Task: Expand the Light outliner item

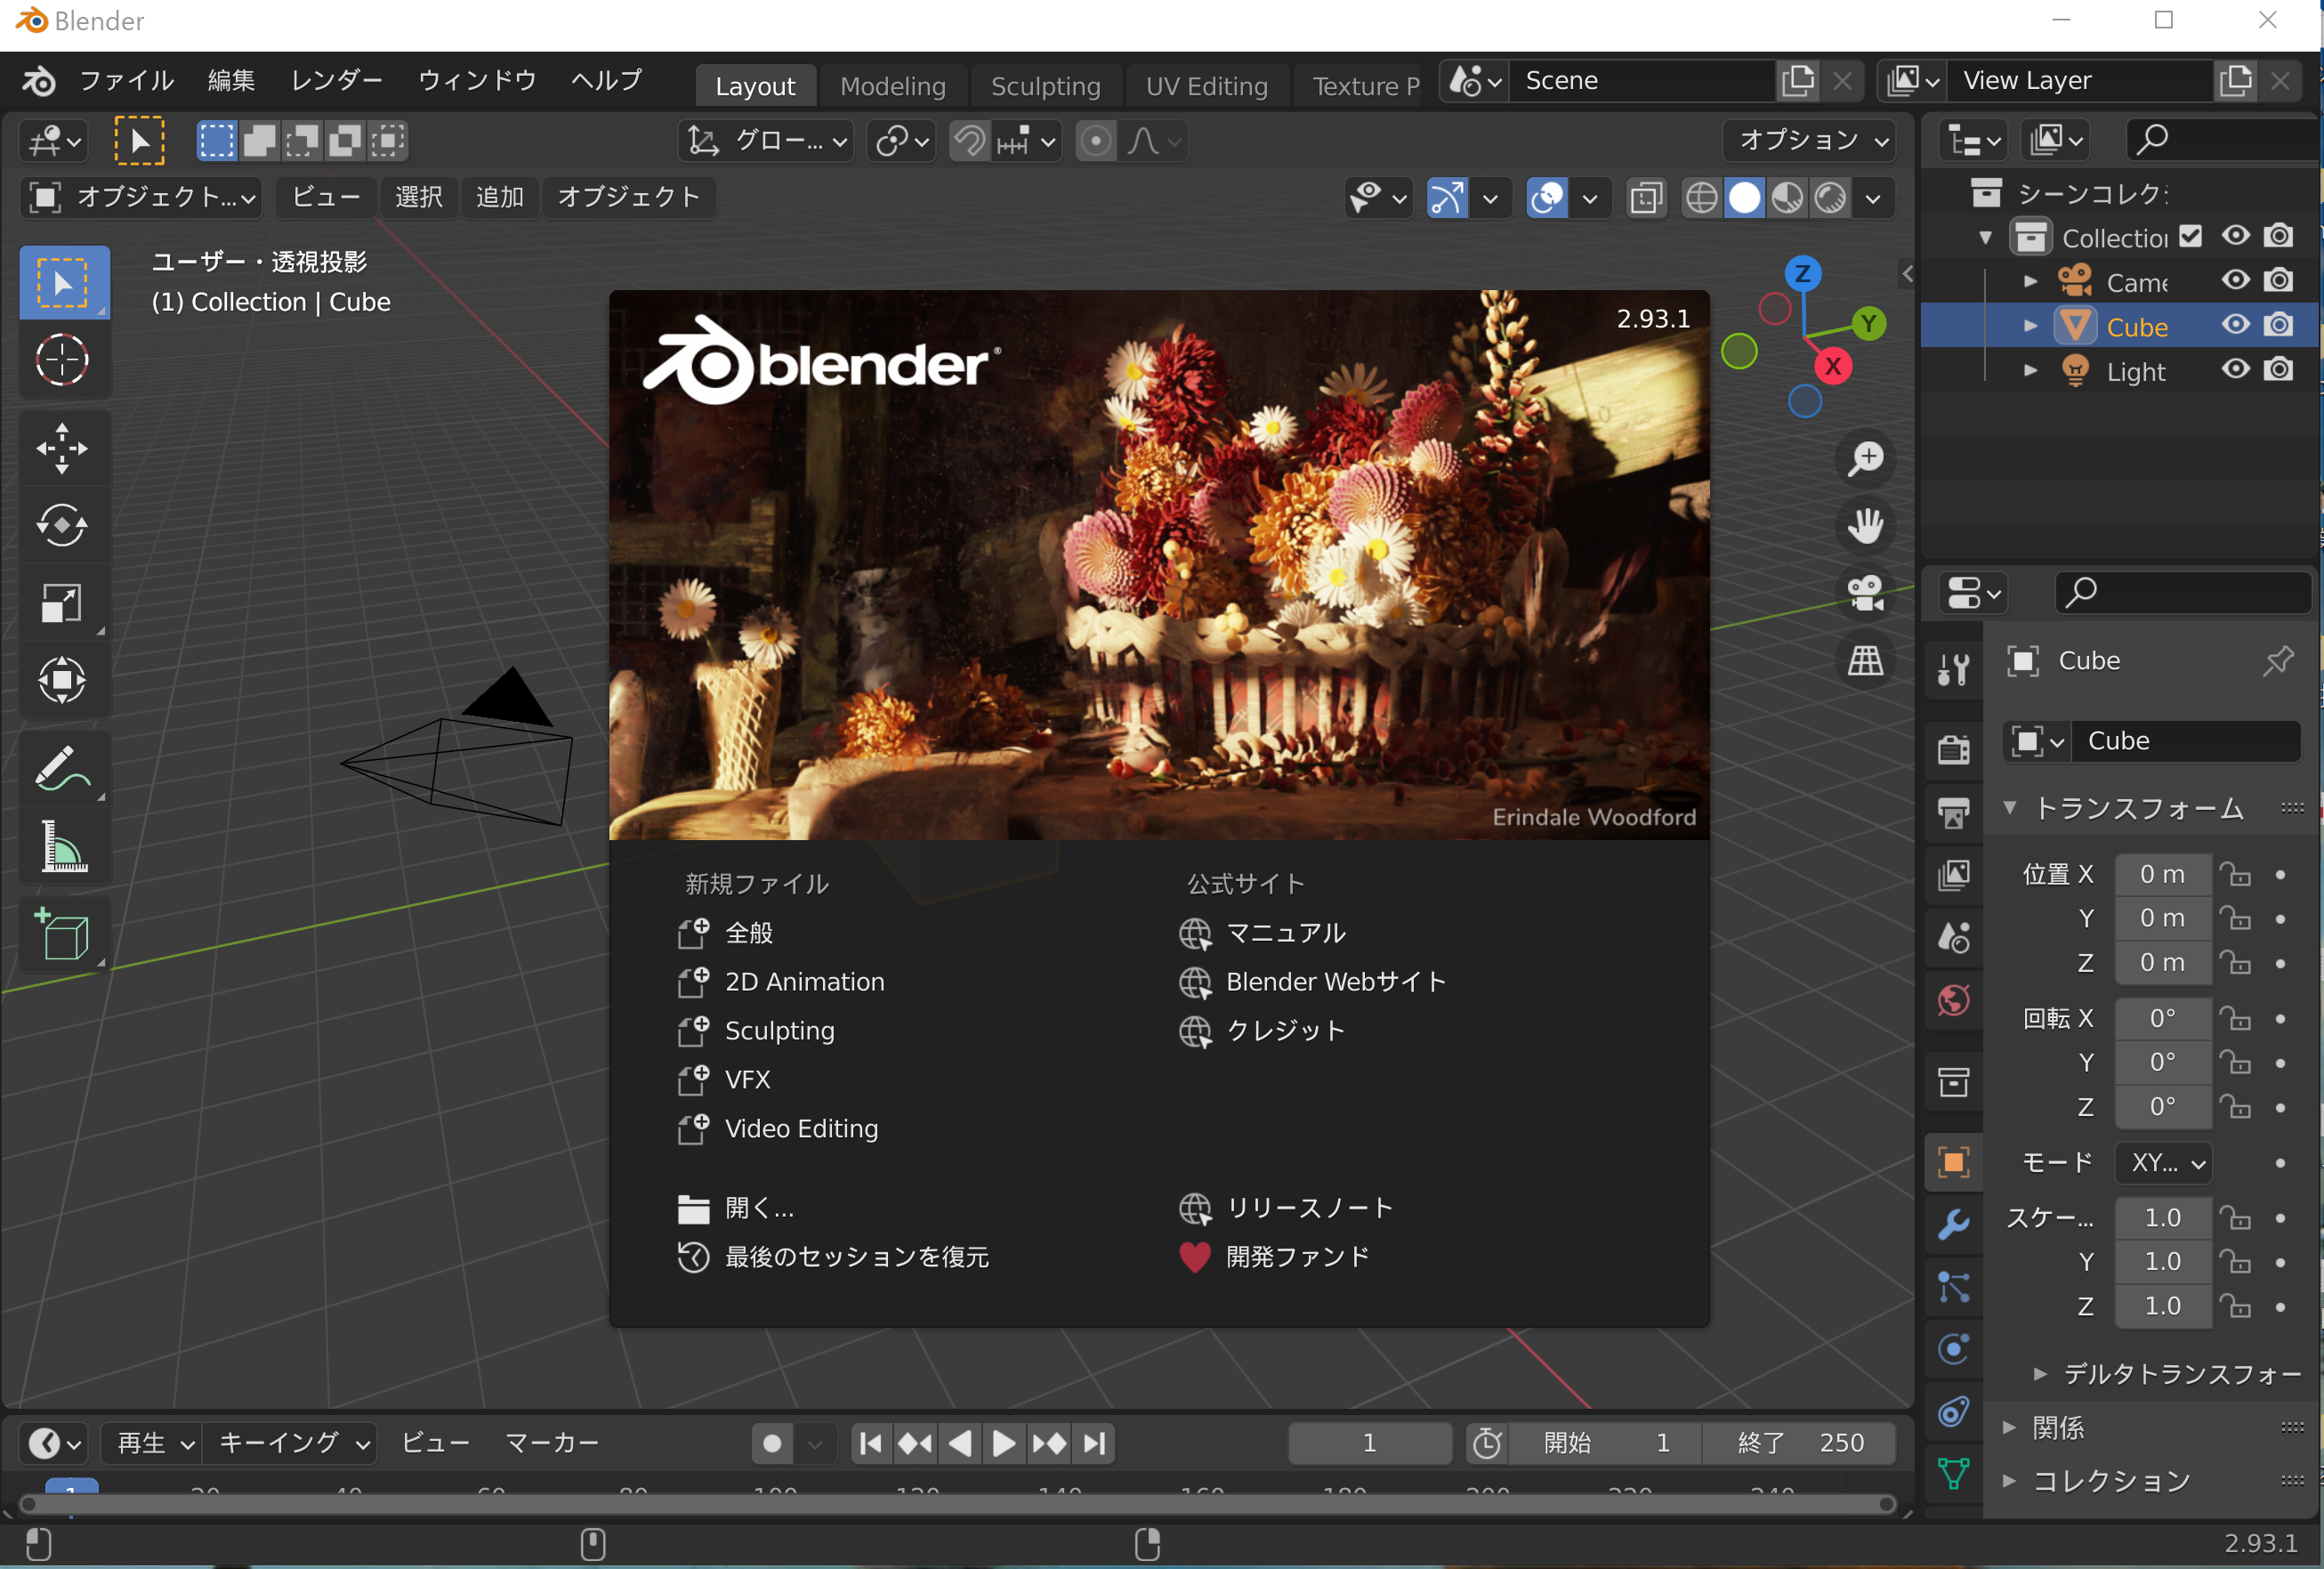Action: pos(2030,370)
